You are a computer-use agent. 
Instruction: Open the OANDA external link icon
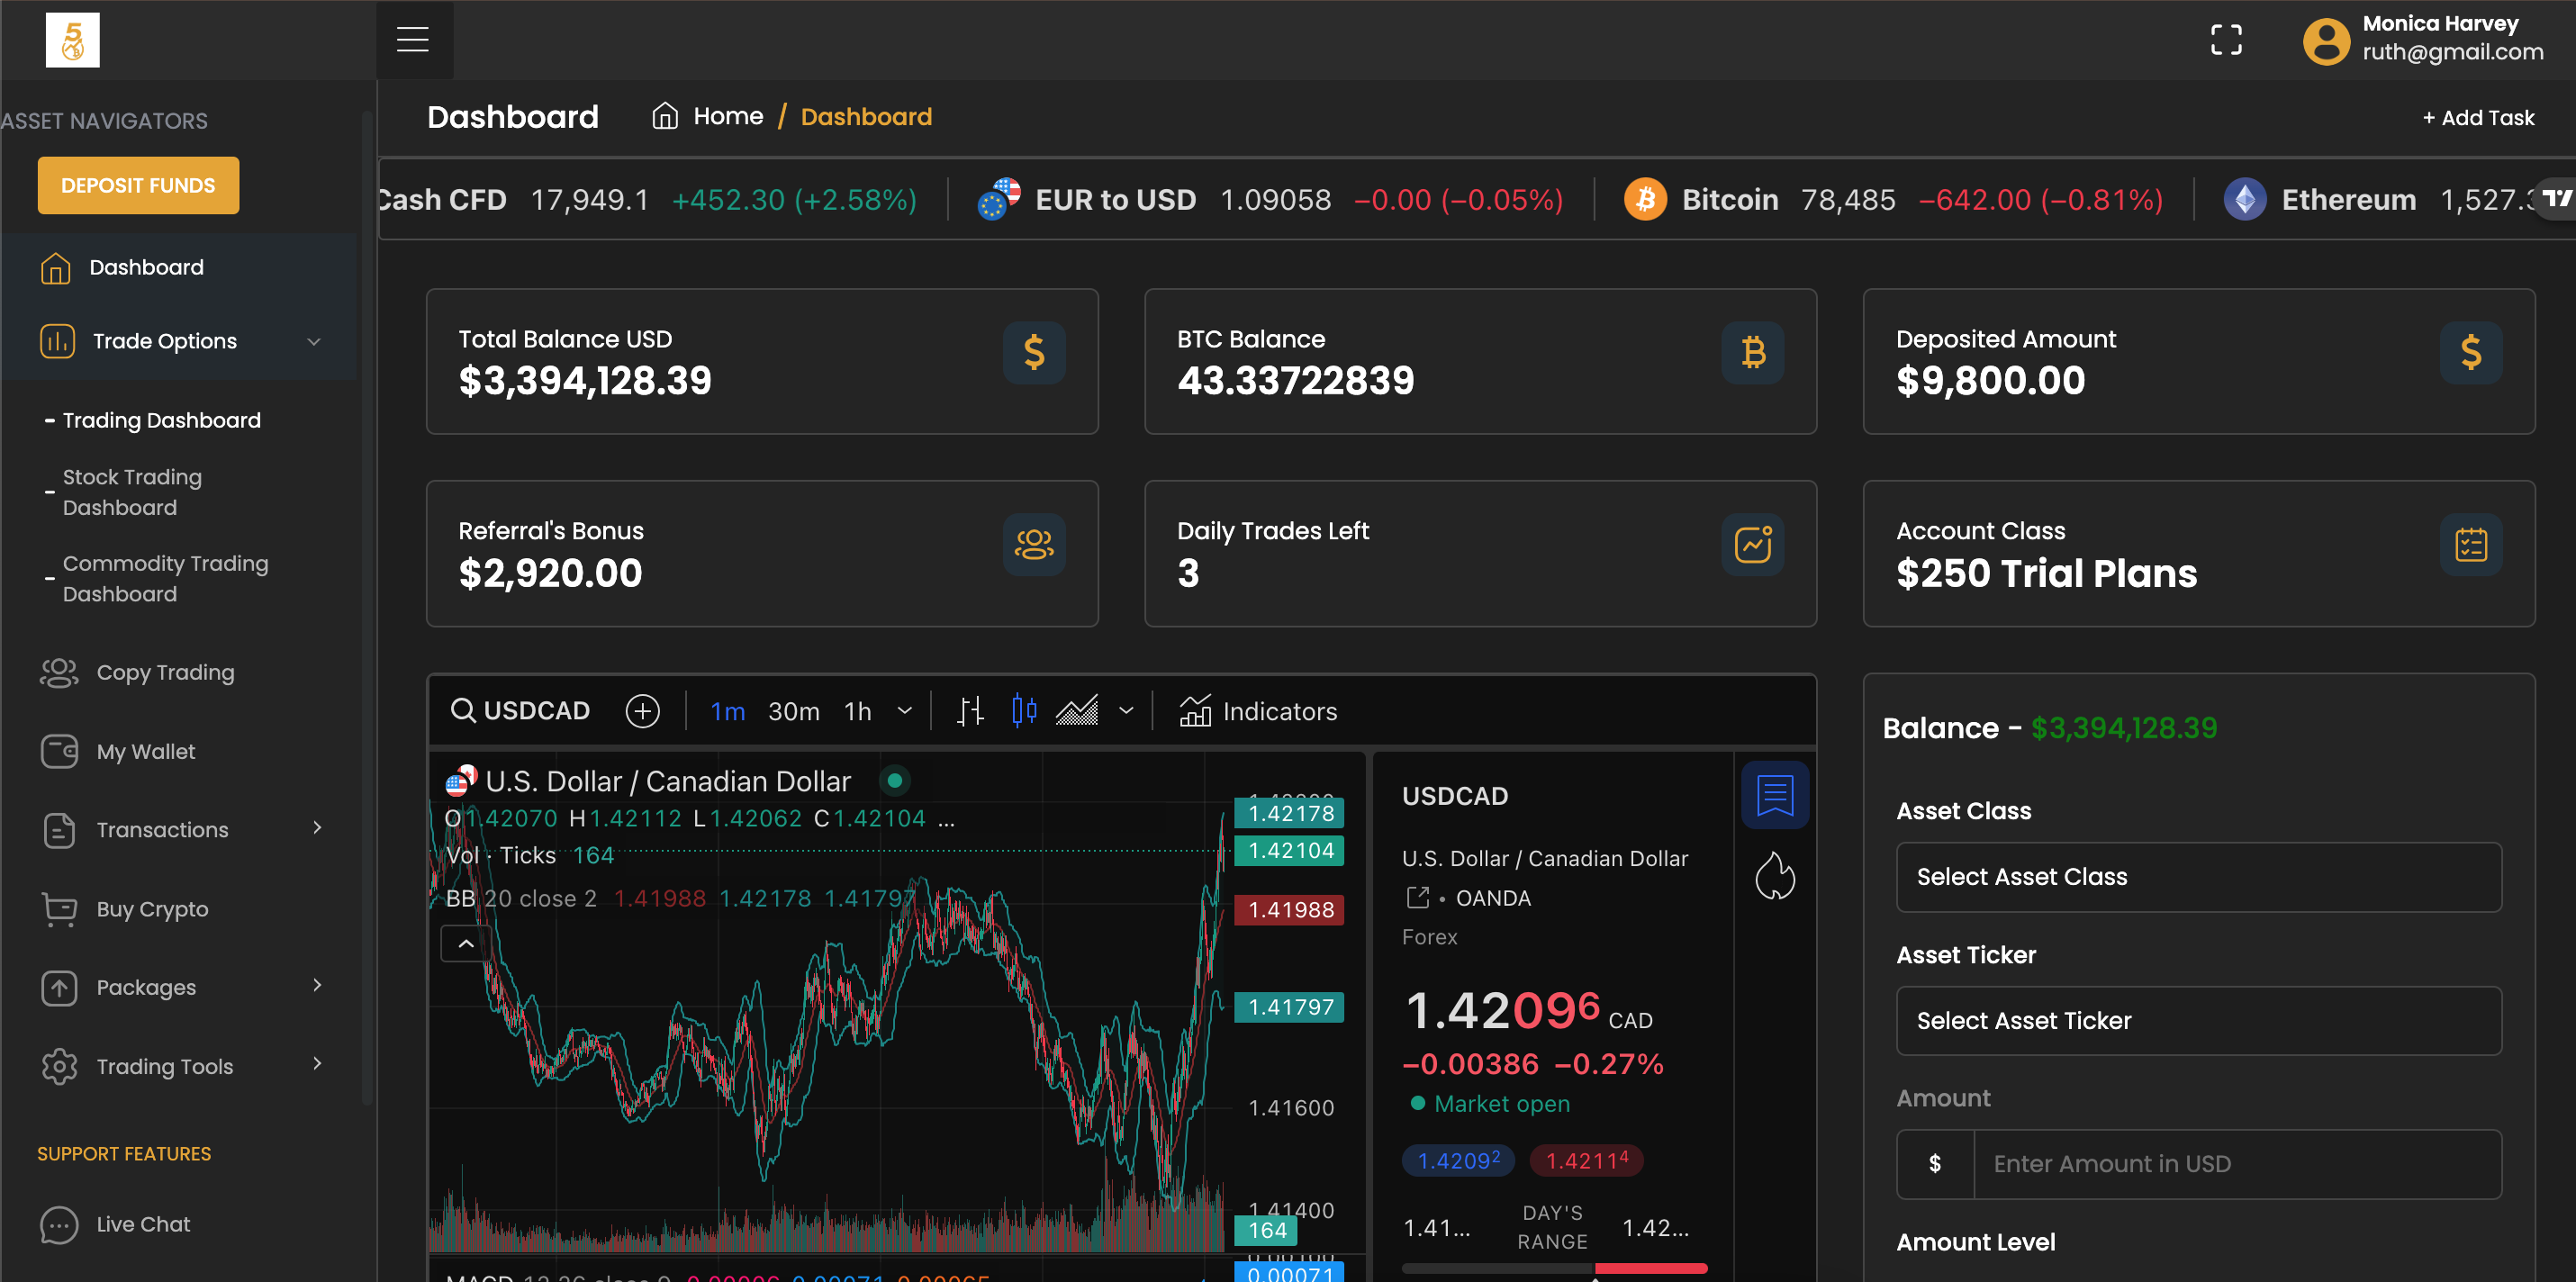click(x=1417, y=898)
